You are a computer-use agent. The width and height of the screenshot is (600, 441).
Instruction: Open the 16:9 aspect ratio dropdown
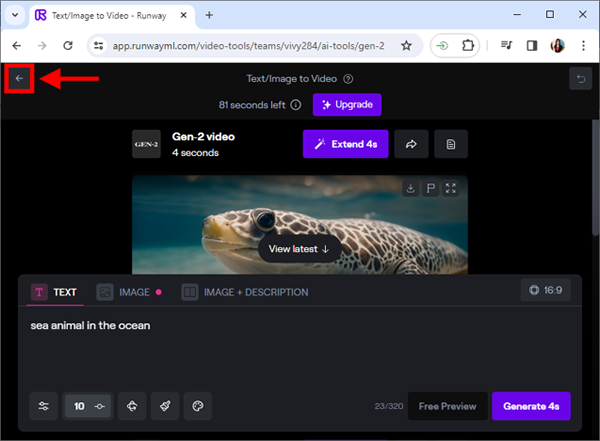click(x=546, y=290)
